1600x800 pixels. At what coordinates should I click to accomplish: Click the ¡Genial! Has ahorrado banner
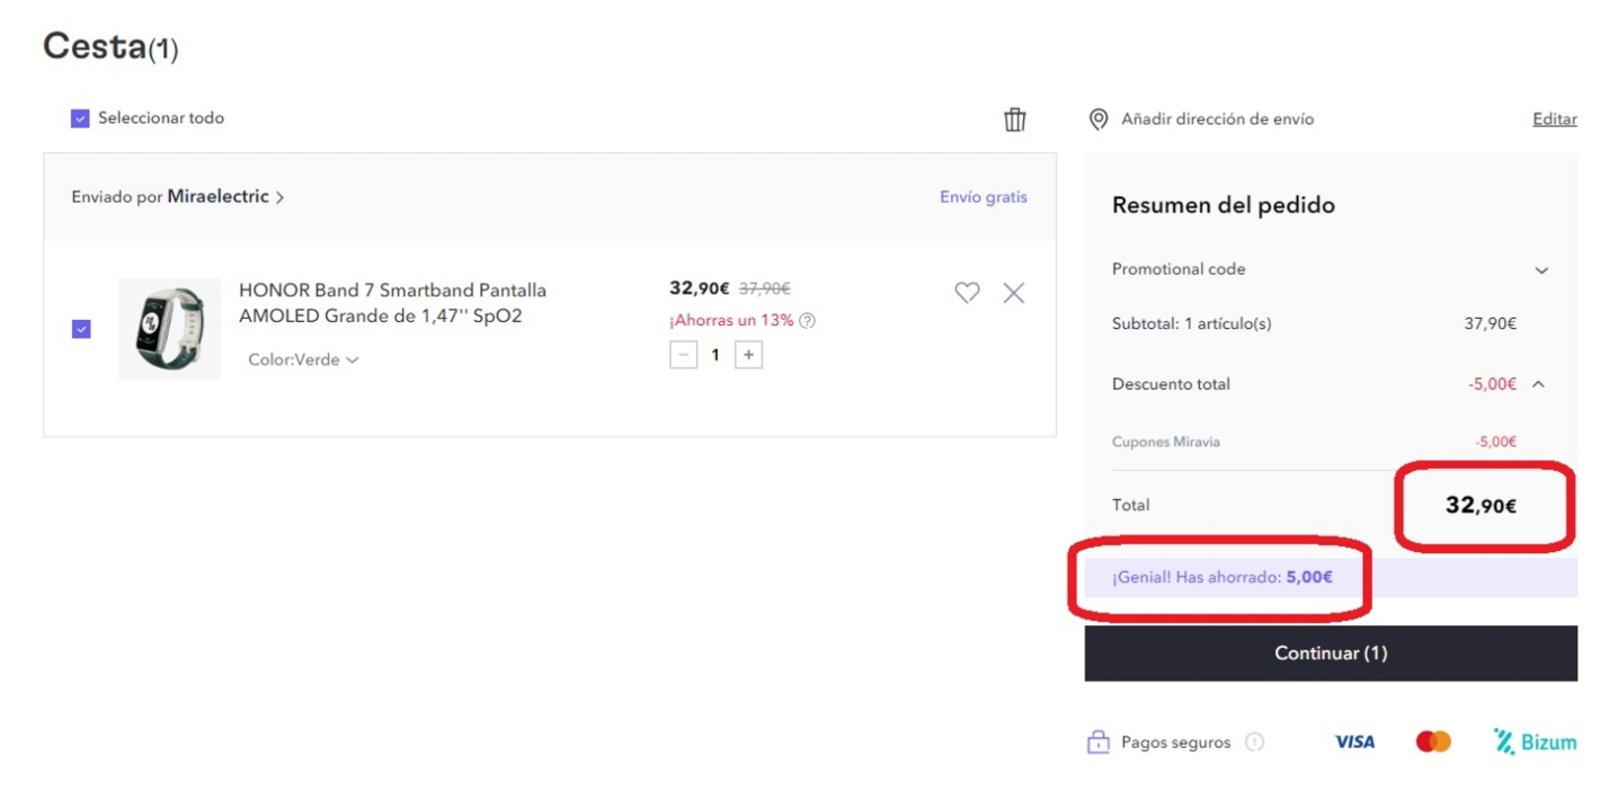pyautogui.click(x=1331, y=578)
